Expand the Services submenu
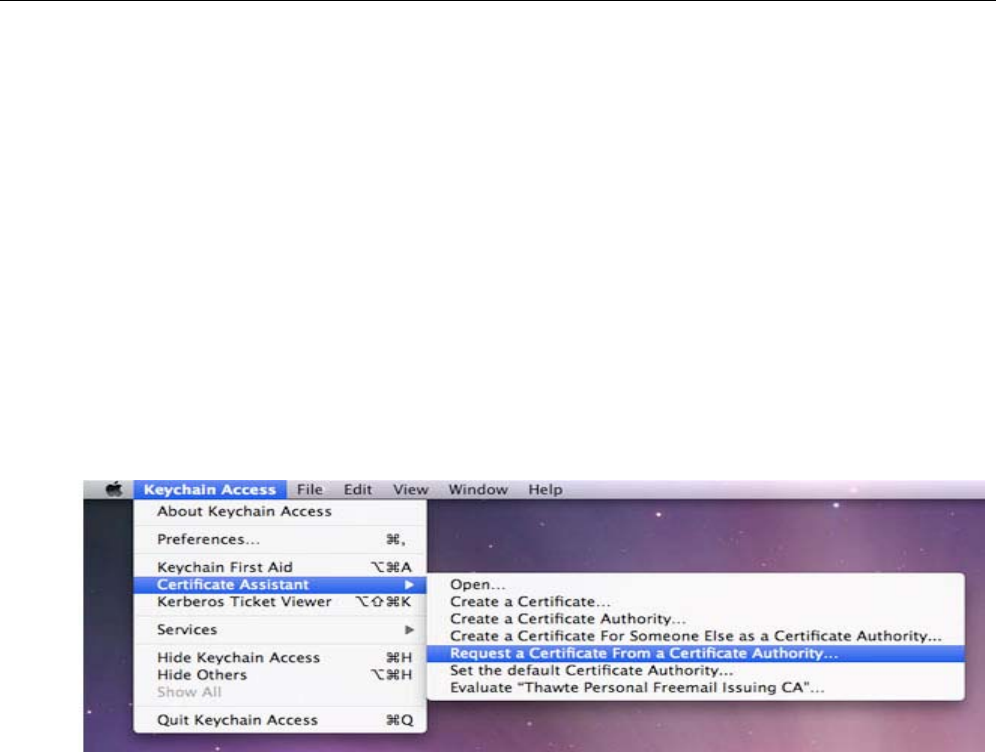Screen dimensions: 996x752 point(280,629)
